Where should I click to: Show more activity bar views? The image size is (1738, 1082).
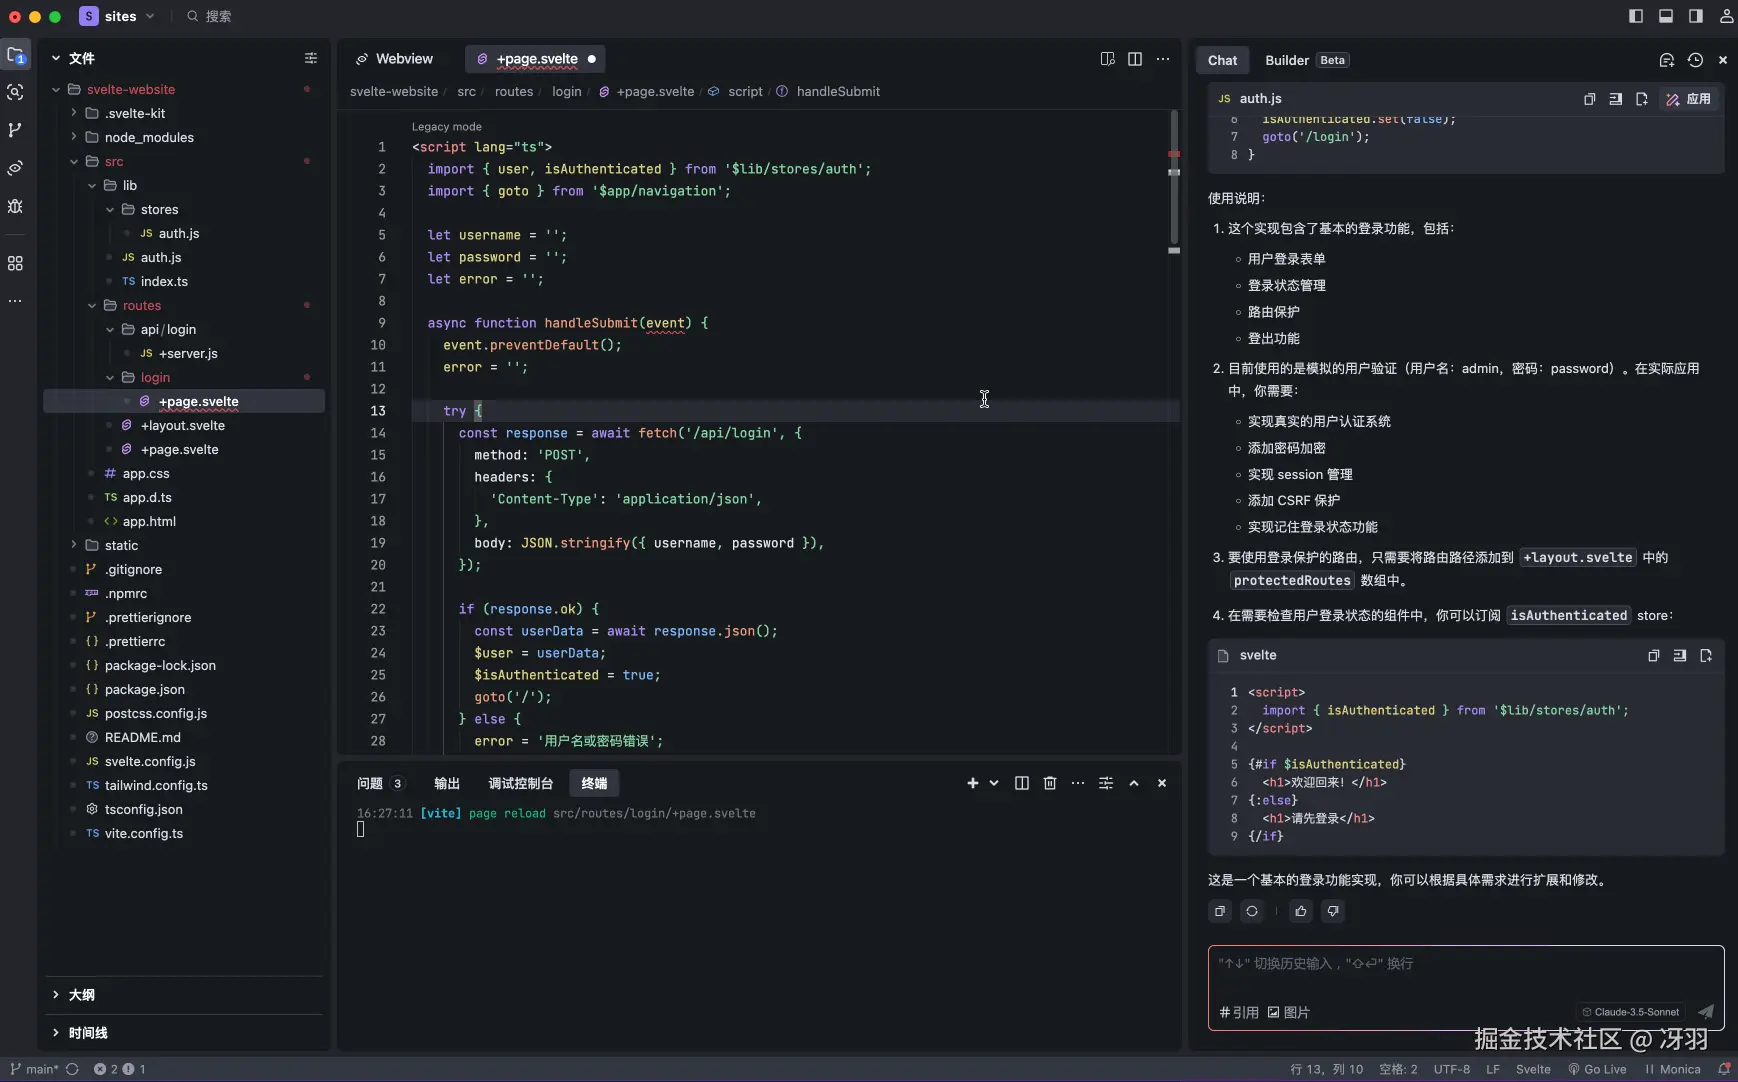pos(15,301)
